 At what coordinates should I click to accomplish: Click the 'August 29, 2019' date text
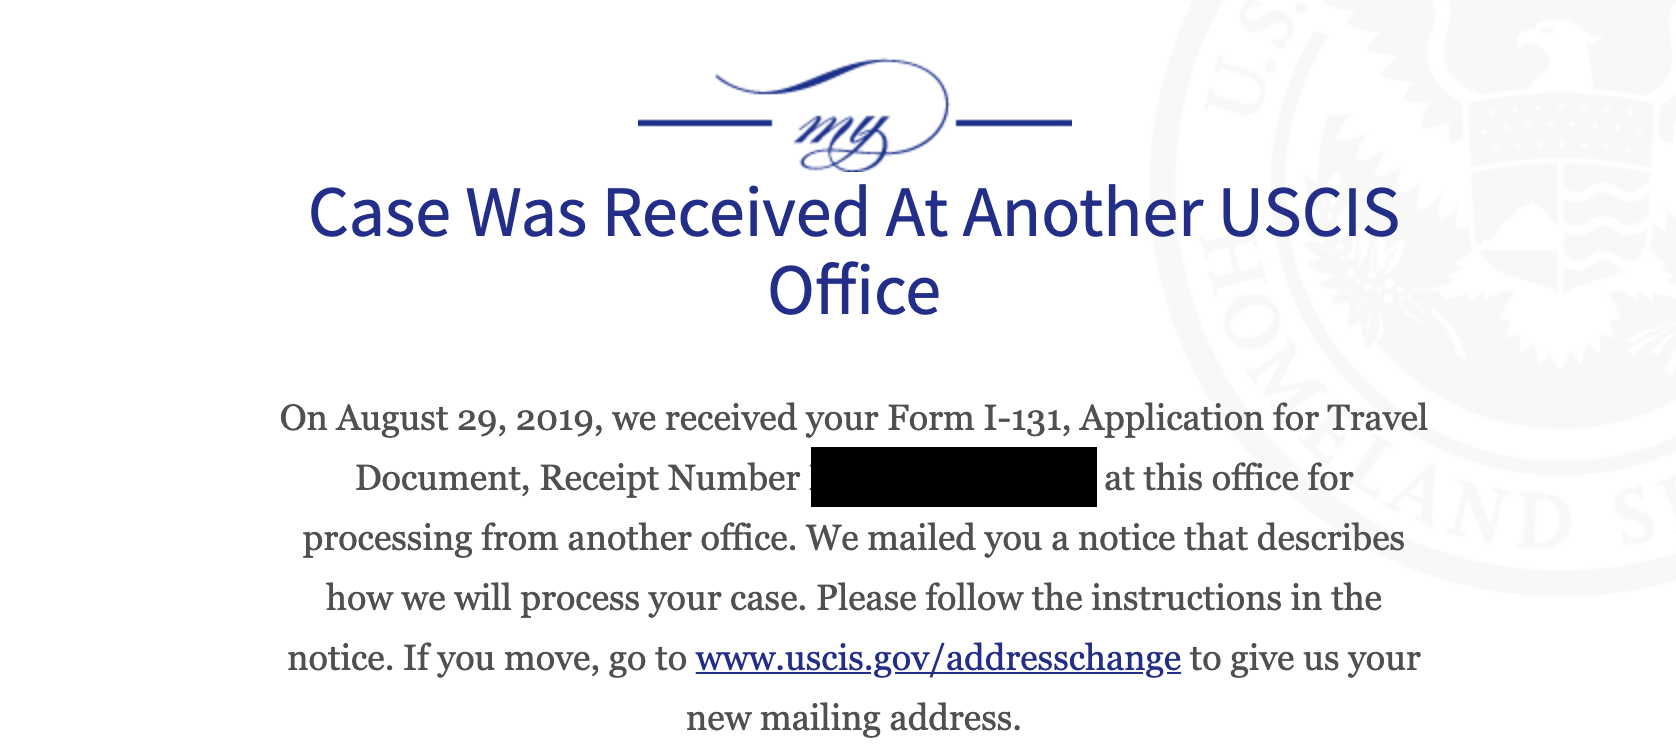(x=469, y=418)
